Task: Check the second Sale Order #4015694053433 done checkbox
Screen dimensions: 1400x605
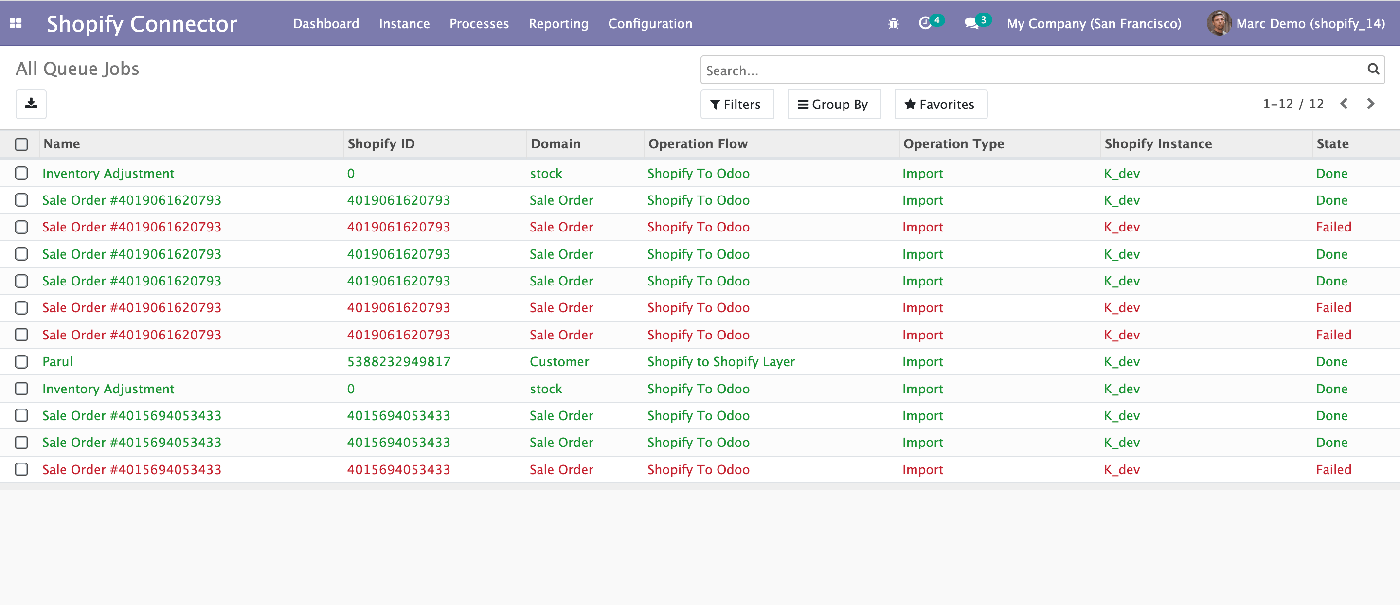Action: click(x=21, y=443)
